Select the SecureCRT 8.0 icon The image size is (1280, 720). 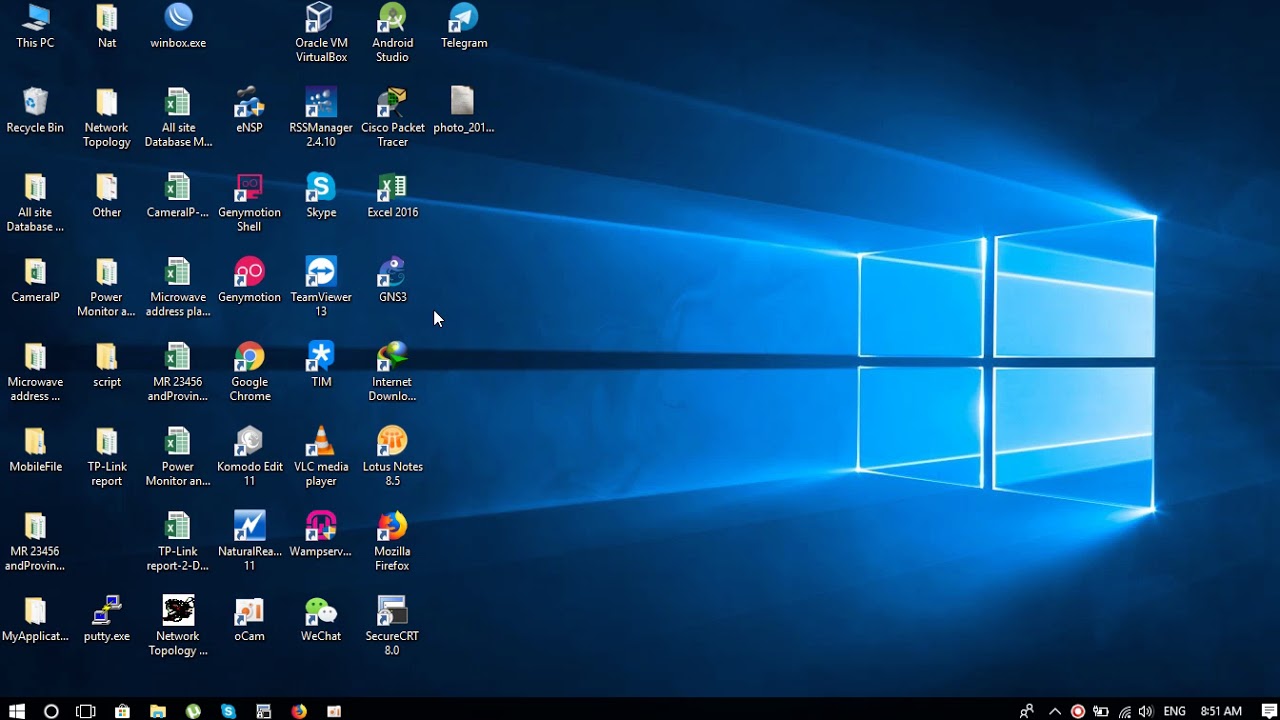tap(392, 627)
